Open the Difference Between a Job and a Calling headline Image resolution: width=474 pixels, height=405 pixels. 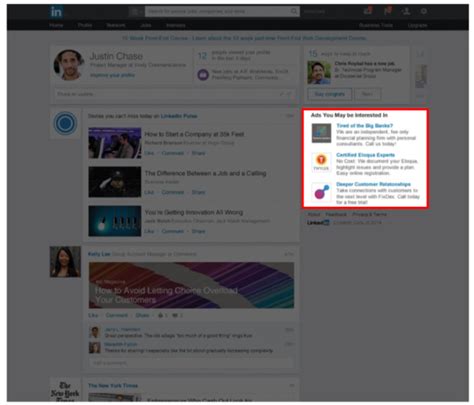click(205, 173)
